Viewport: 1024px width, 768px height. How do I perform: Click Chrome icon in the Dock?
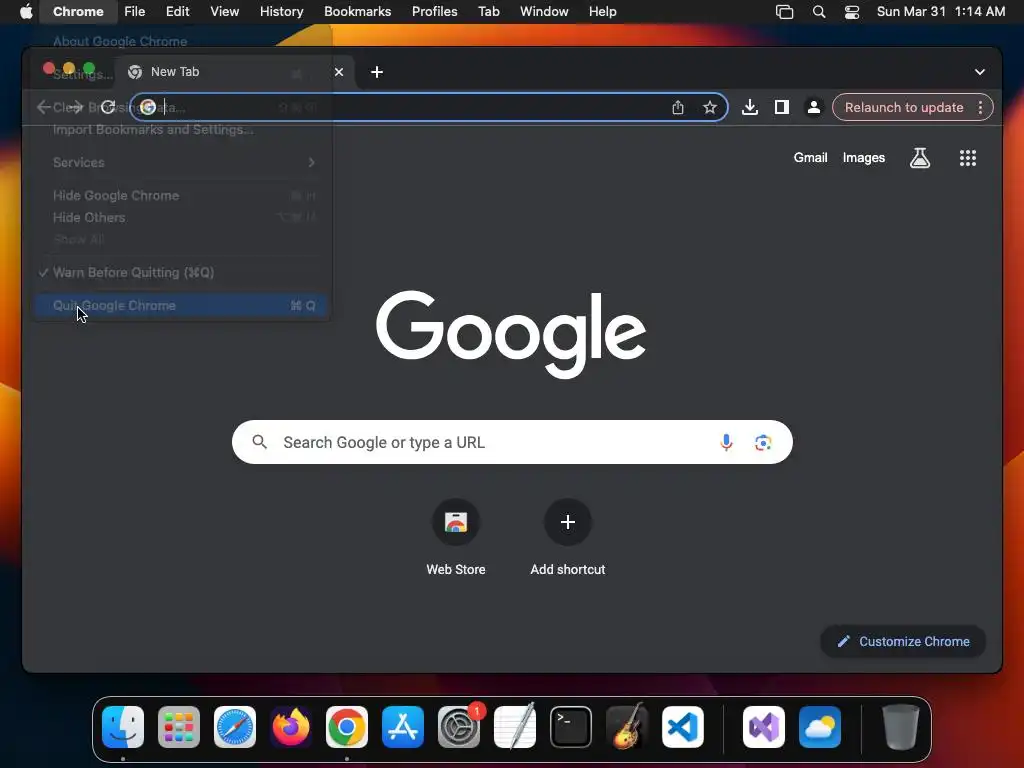tap(347, 727)
